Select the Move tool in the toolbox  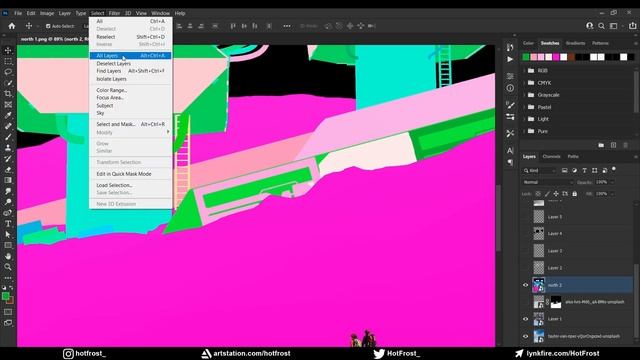[8, 50]
